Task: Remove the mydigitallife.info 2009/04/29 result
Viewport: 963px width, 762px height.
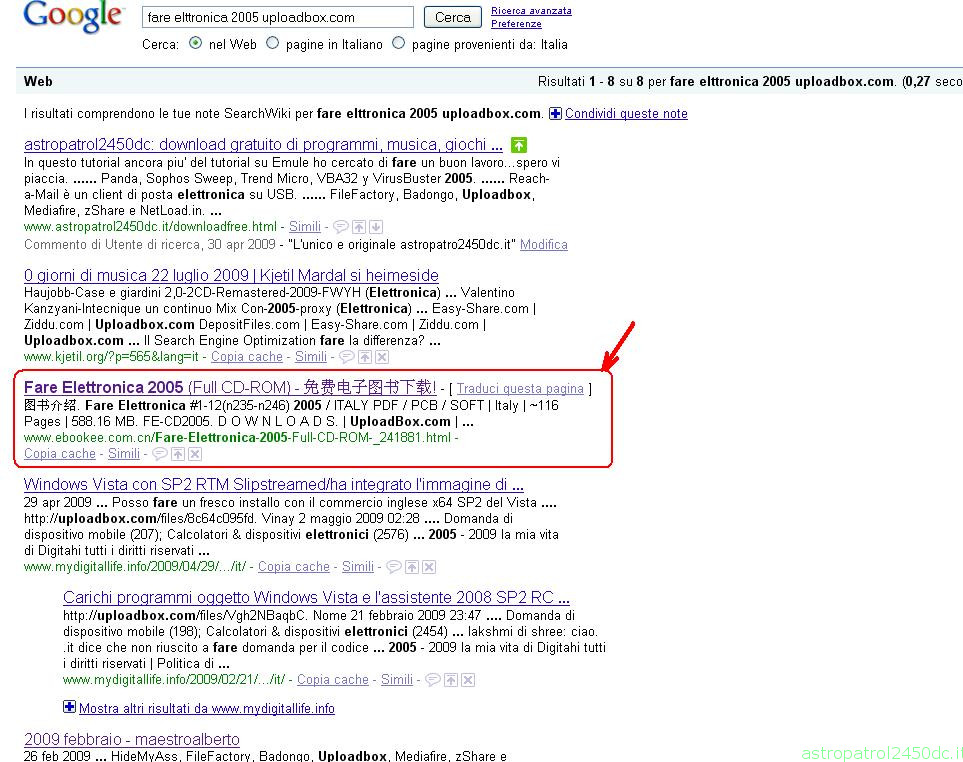Action: [x=429, y=567]
